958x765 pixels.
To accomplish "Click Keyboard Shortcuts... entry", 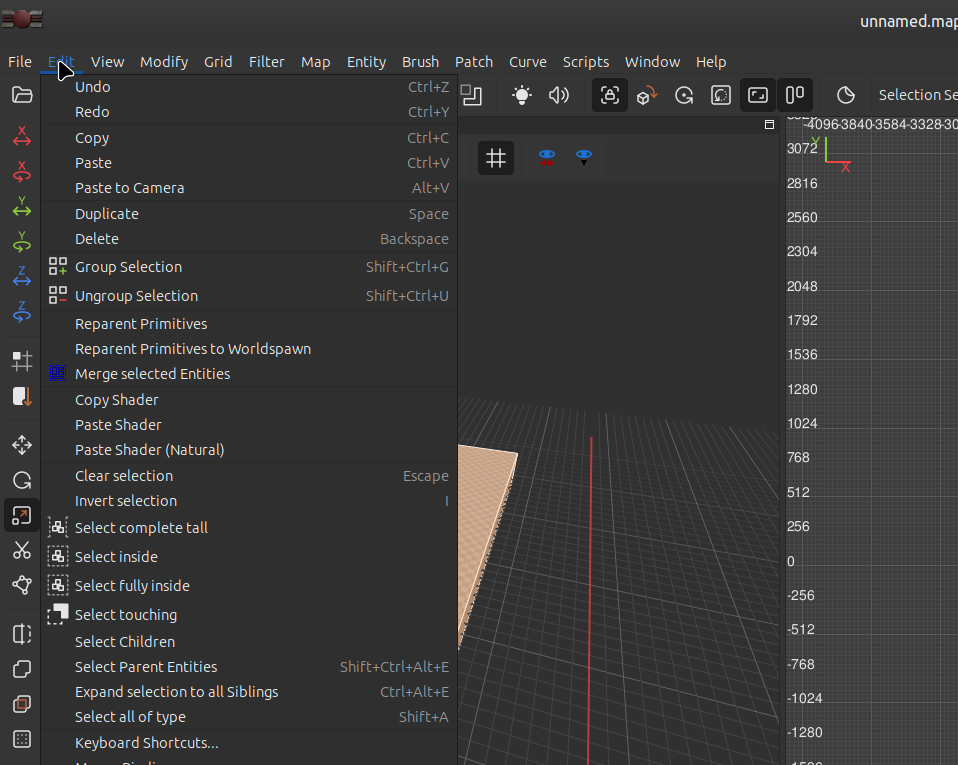I will tap(146, 743).
